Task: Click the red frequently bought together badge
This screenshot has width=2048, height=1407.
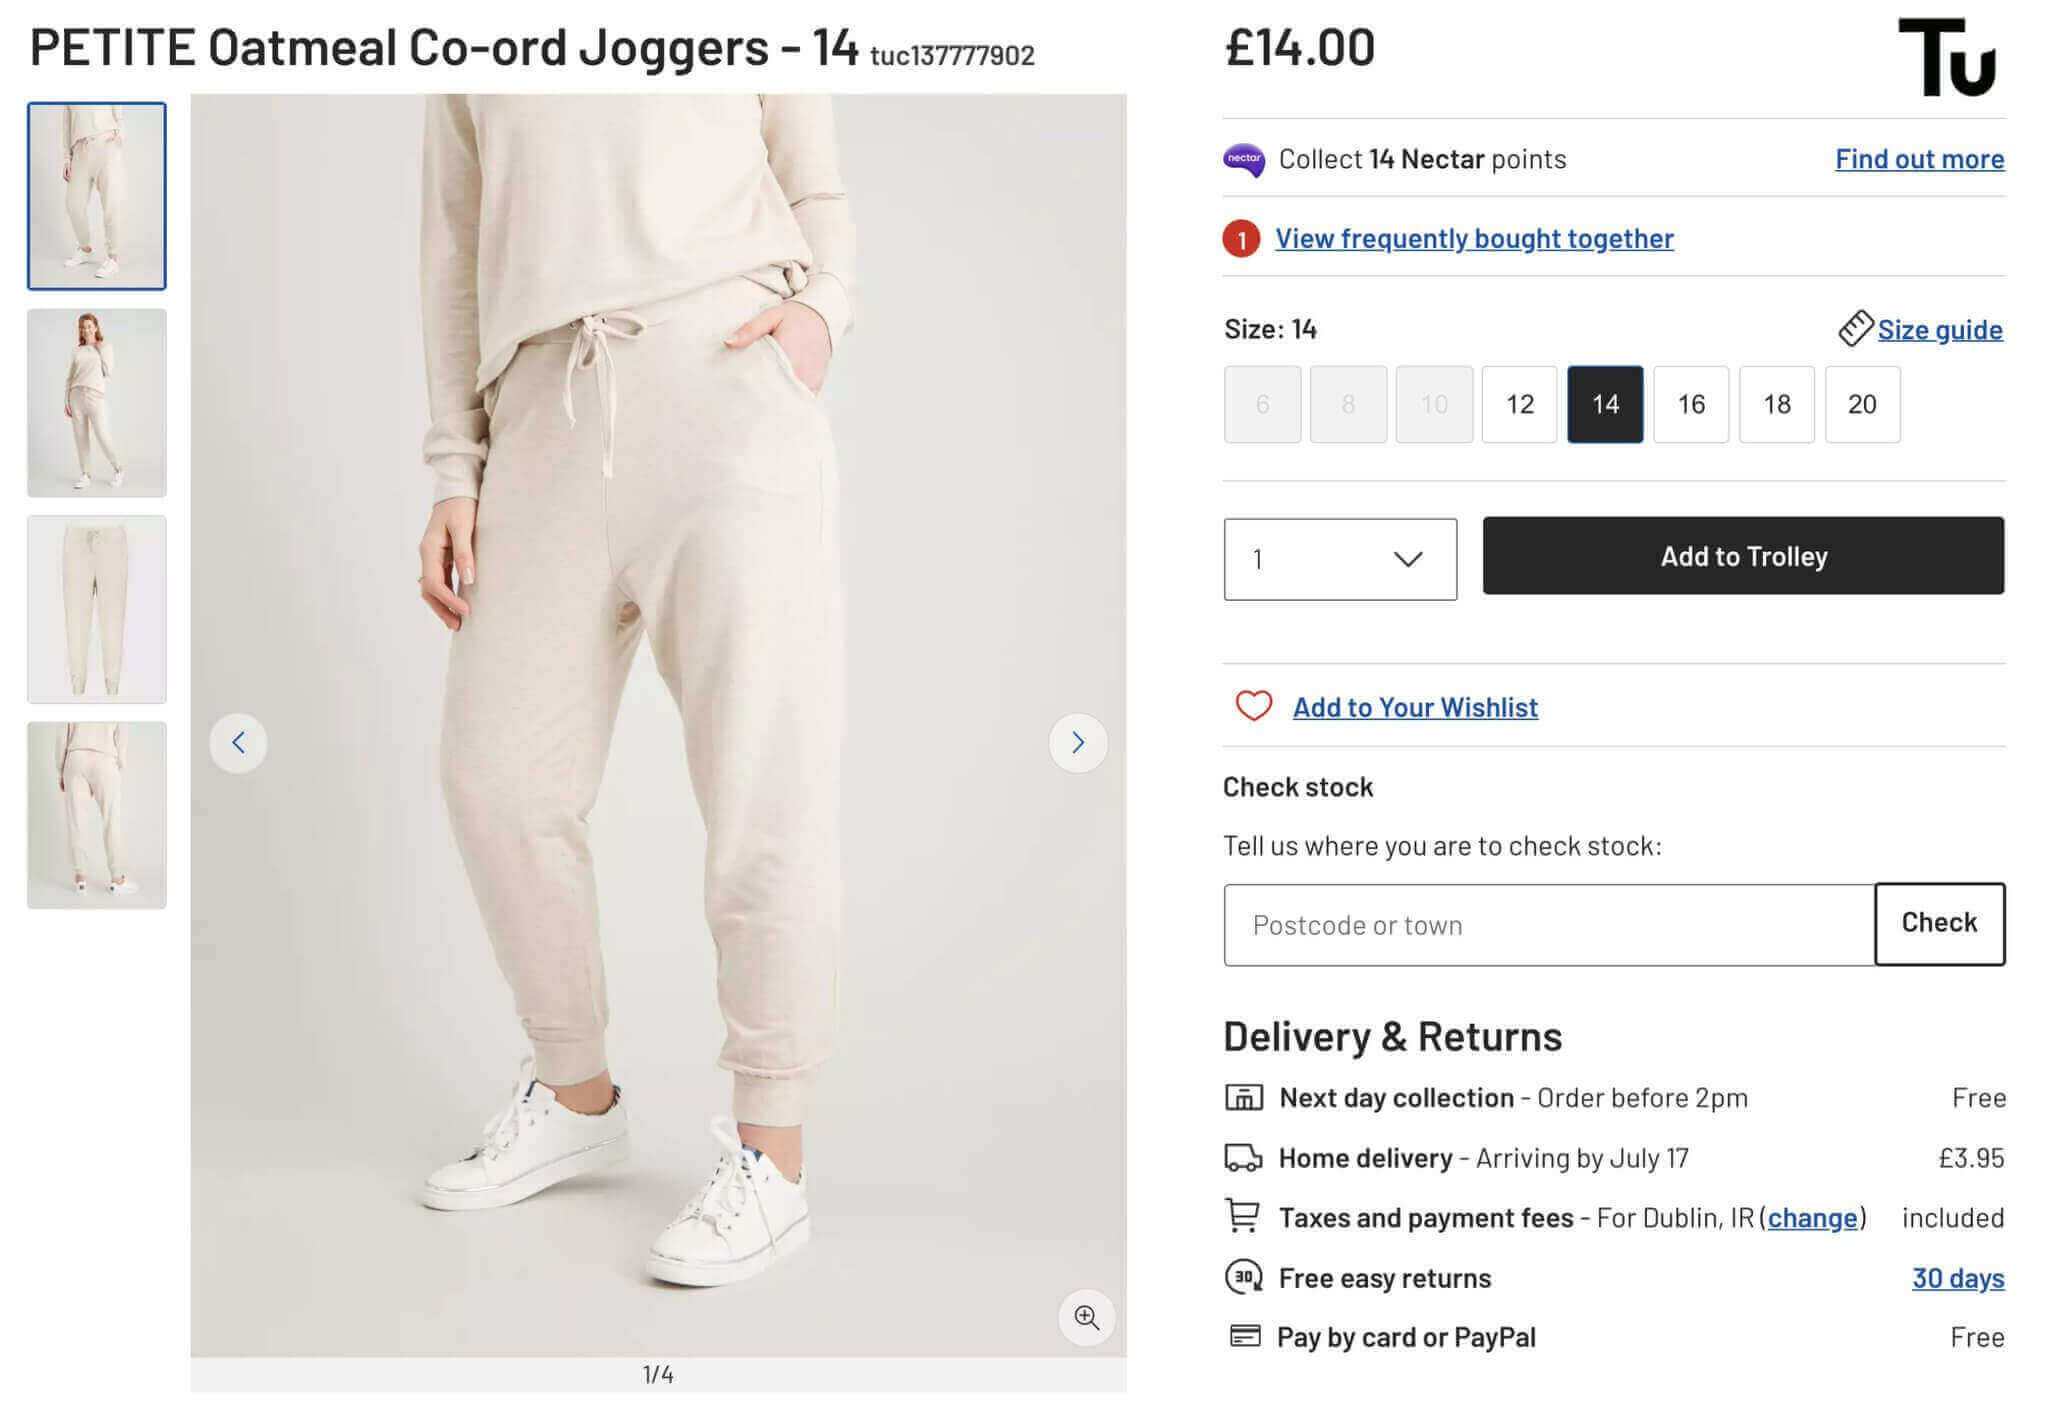Action: pos(1241,239)
